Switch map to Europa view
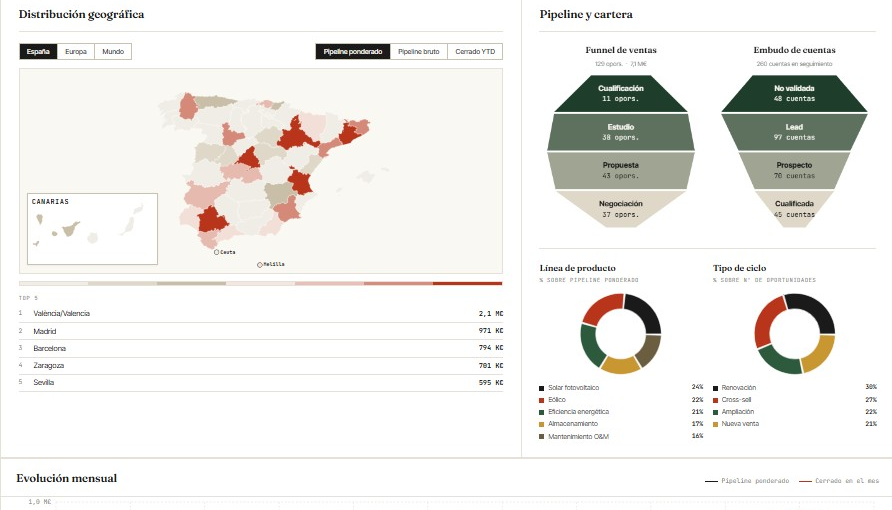The image size is (892, 510). click(x=76, y=52)
